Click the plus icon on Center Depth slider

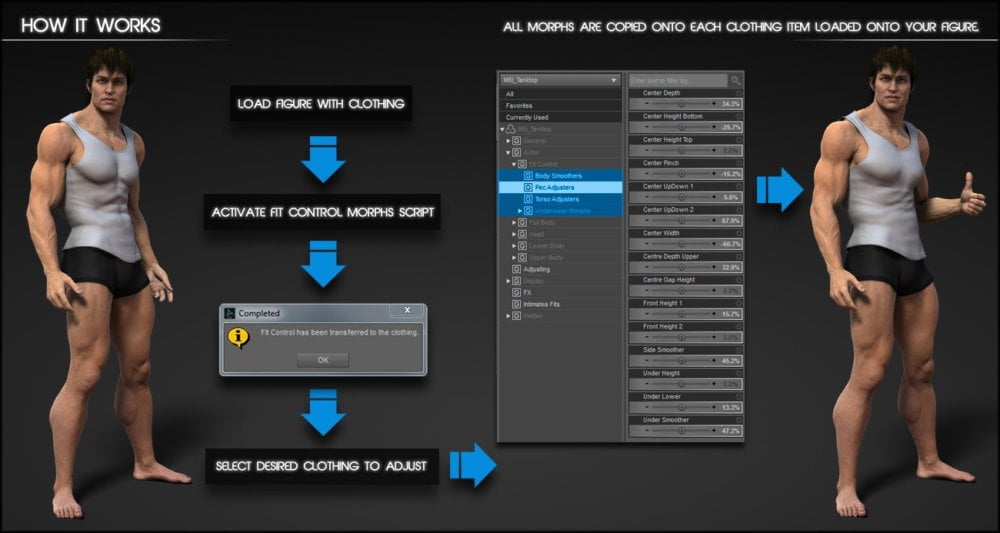click(x=714, y=103)
